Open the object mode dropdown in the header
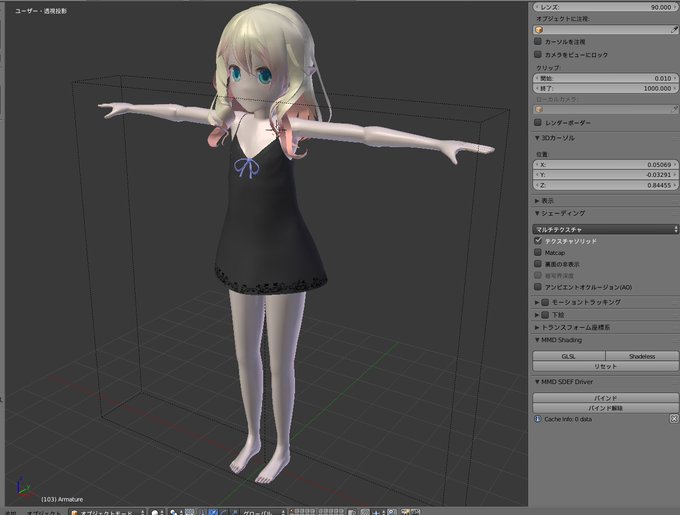Image resolution: width=680 pixels, height=515 pixels. coord(107,512)
